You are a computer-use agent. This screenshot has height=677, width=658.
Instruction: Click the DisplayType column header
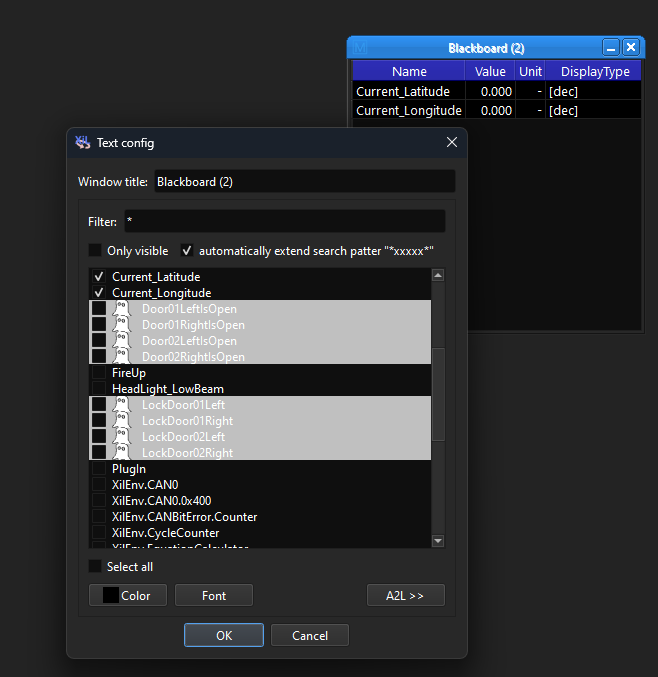point(594,72)
